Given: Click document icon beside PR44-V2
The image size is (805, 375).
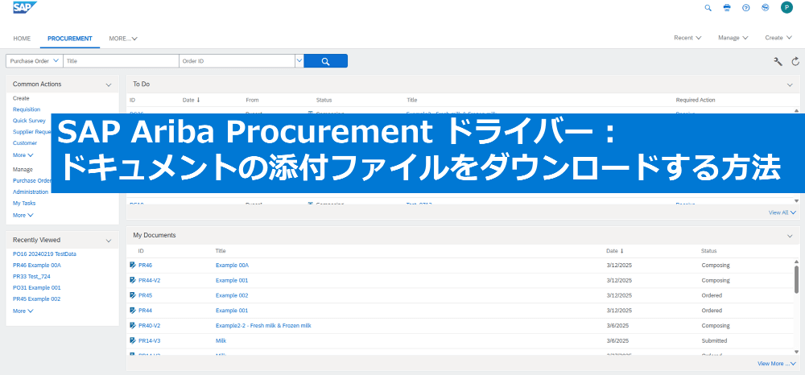Looking at the screenshot, I should (132, 280).
